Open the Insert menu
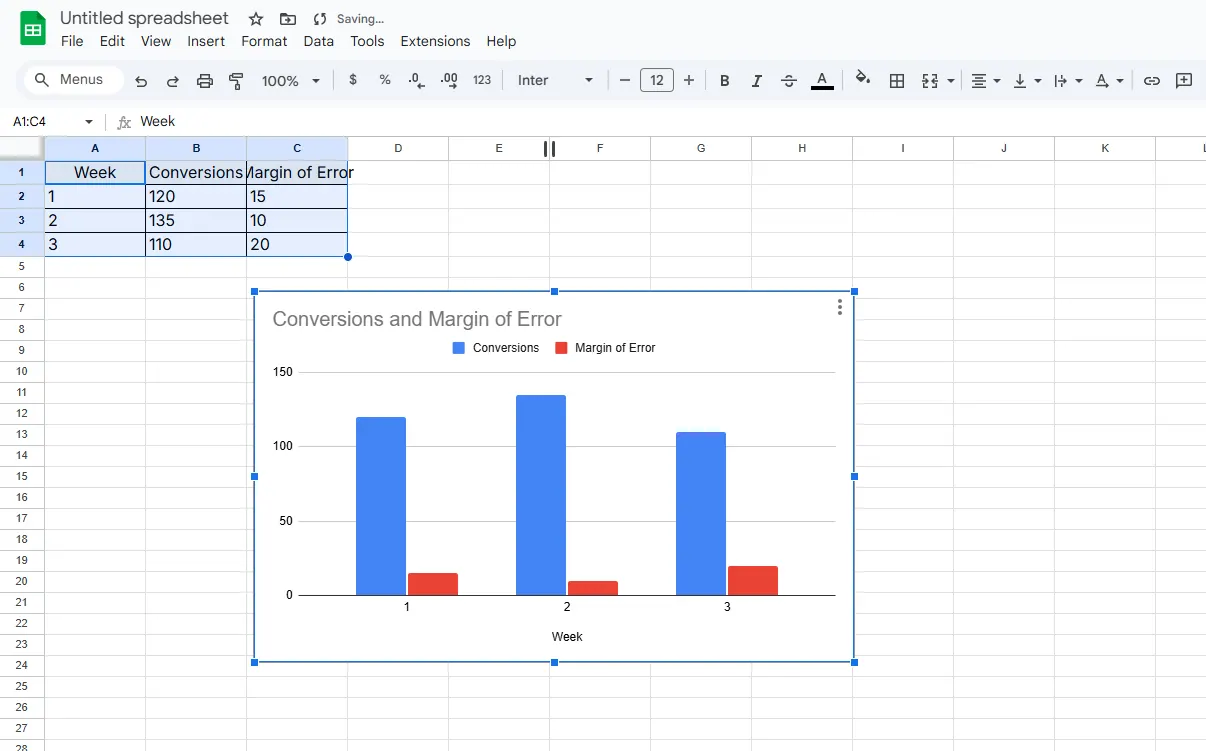 click(x=206, y=41)
